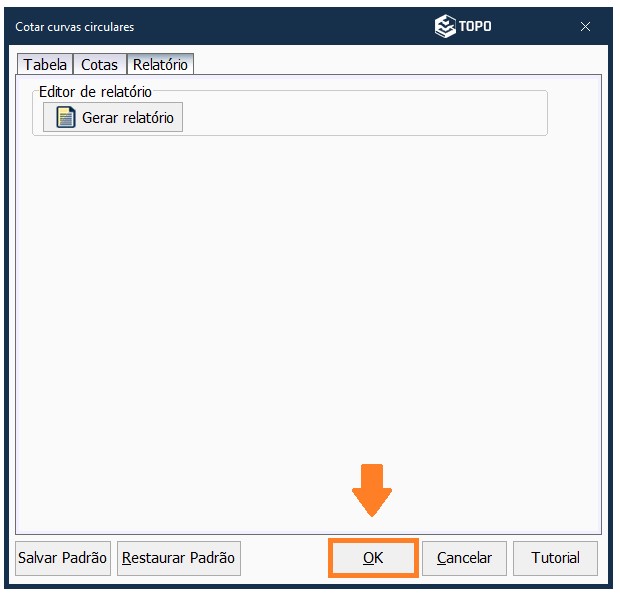Viewport: 620px width, 596px height.
Task: Click blank space right of Gerar relatório
Action: (x=360, y=118)
